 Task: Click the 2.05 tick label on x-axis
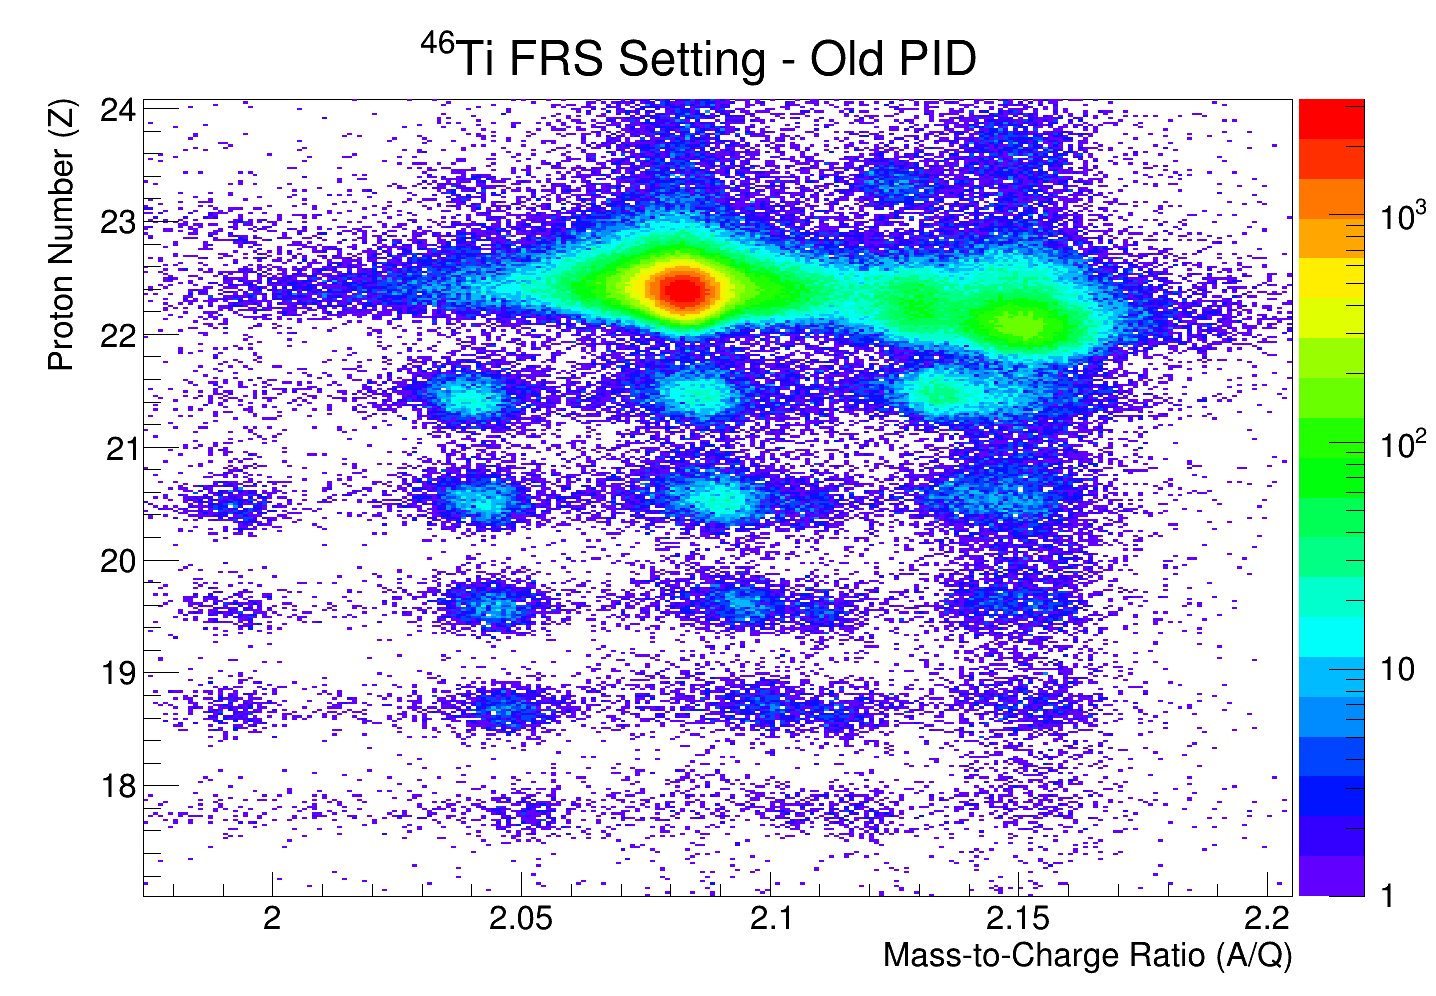520,918
